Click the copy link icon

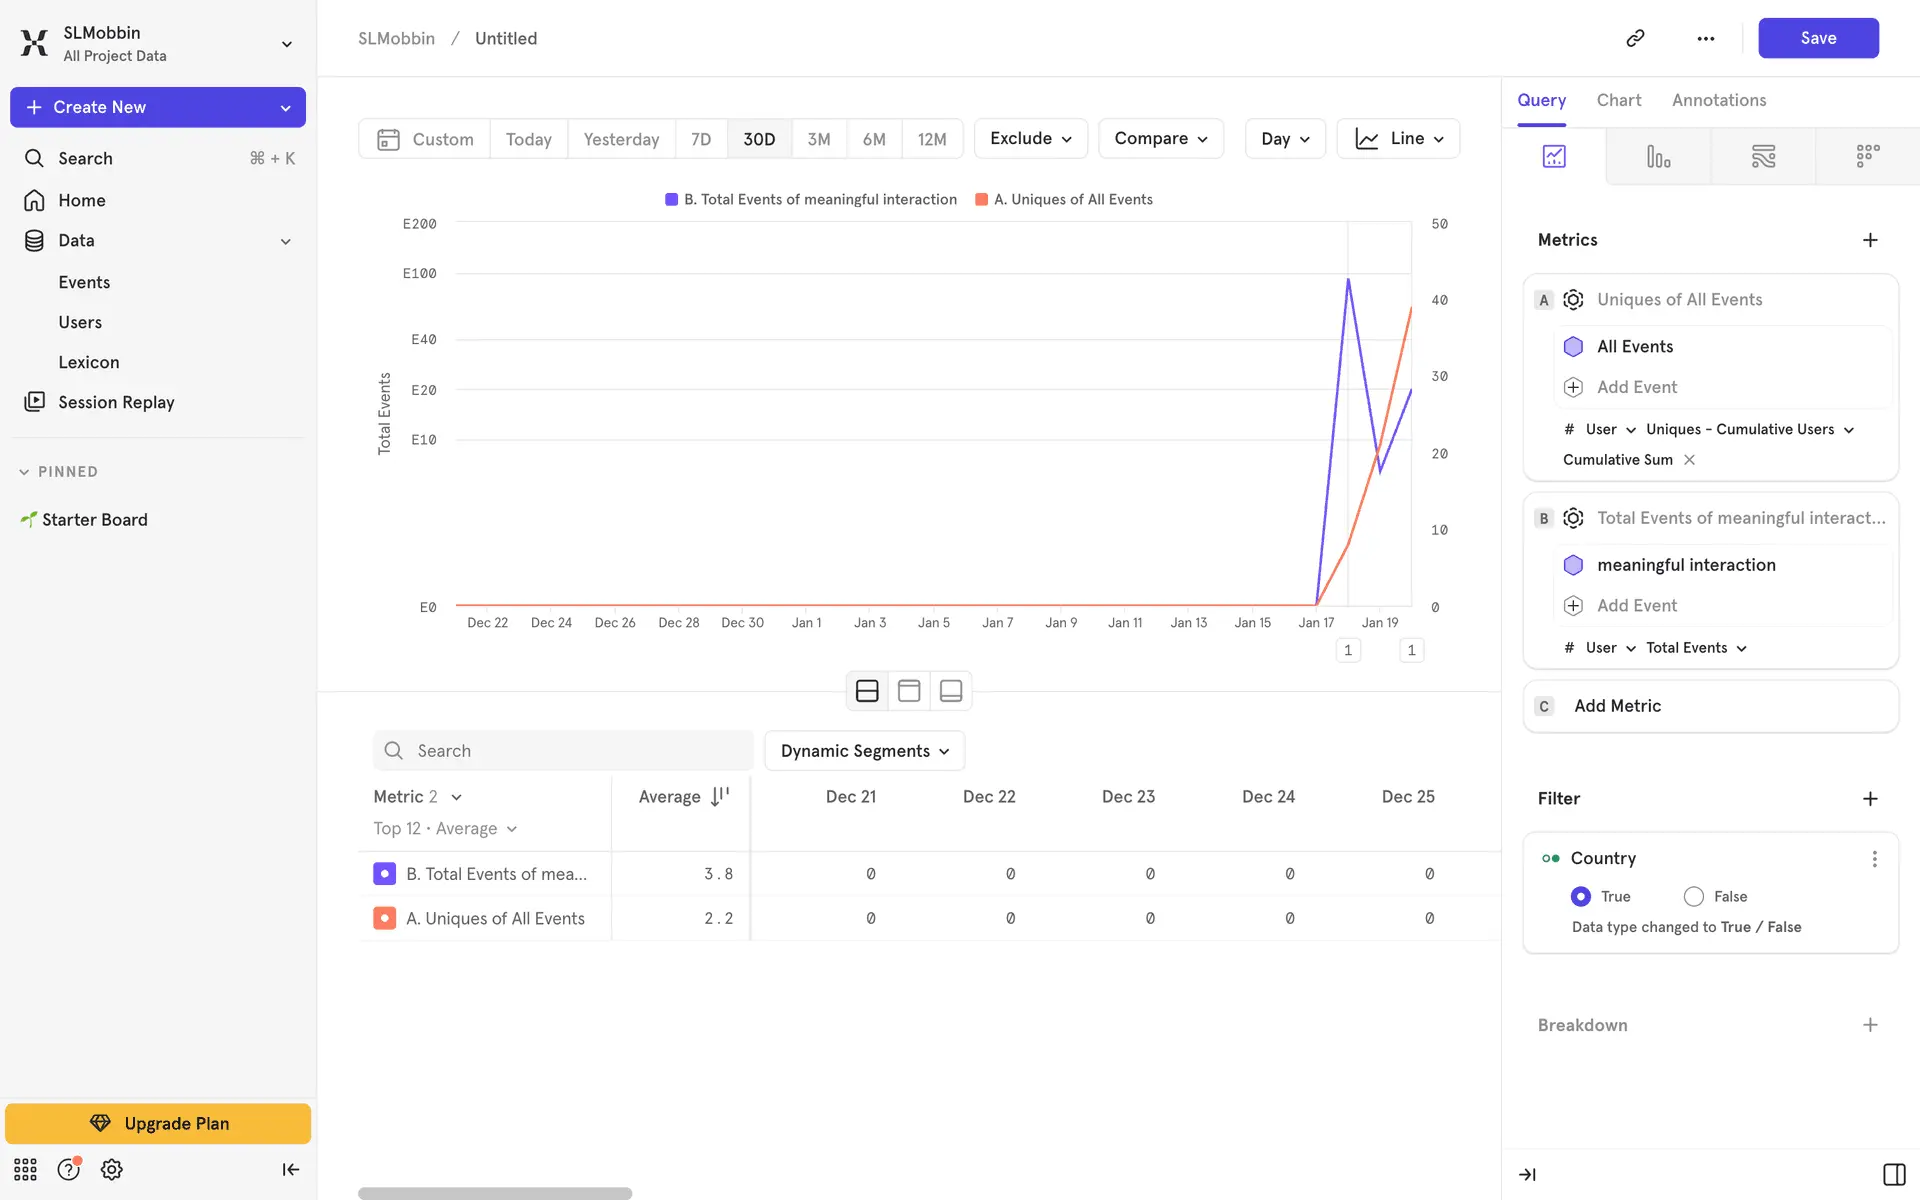(x=1635, y=38)
